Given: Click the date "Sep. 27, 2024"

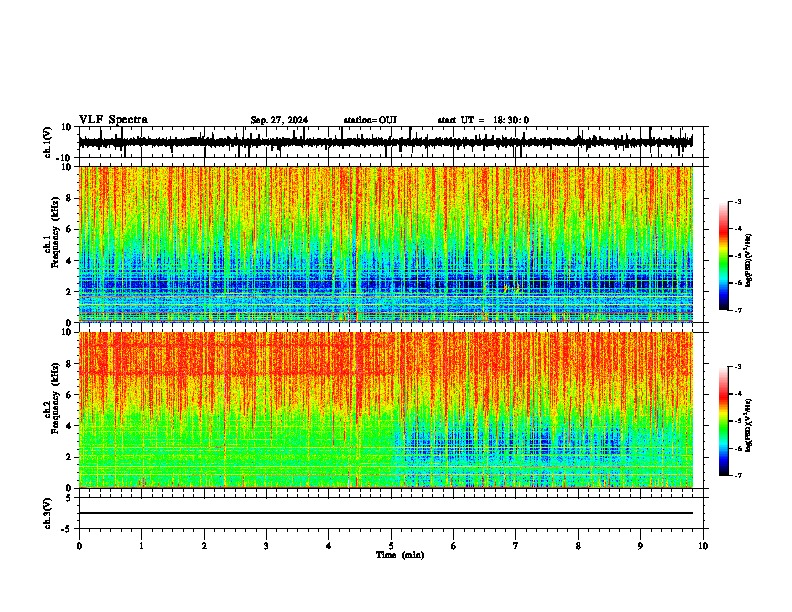Looking at the screenshot, I should pyautogui.click(x=279, y=120).
